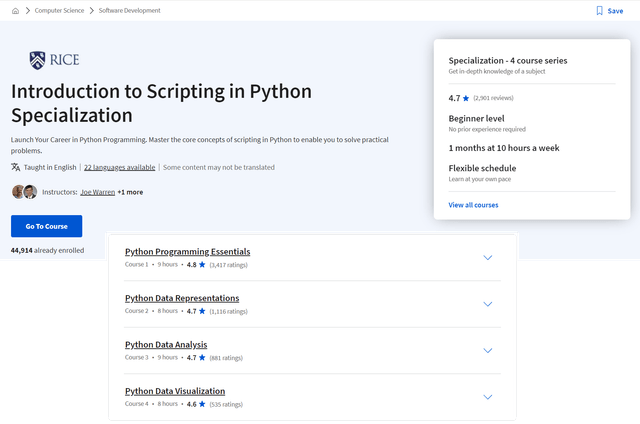The image size is (640, 424).
Task: Click the instructor avatar photos
Action: [24, 192]
